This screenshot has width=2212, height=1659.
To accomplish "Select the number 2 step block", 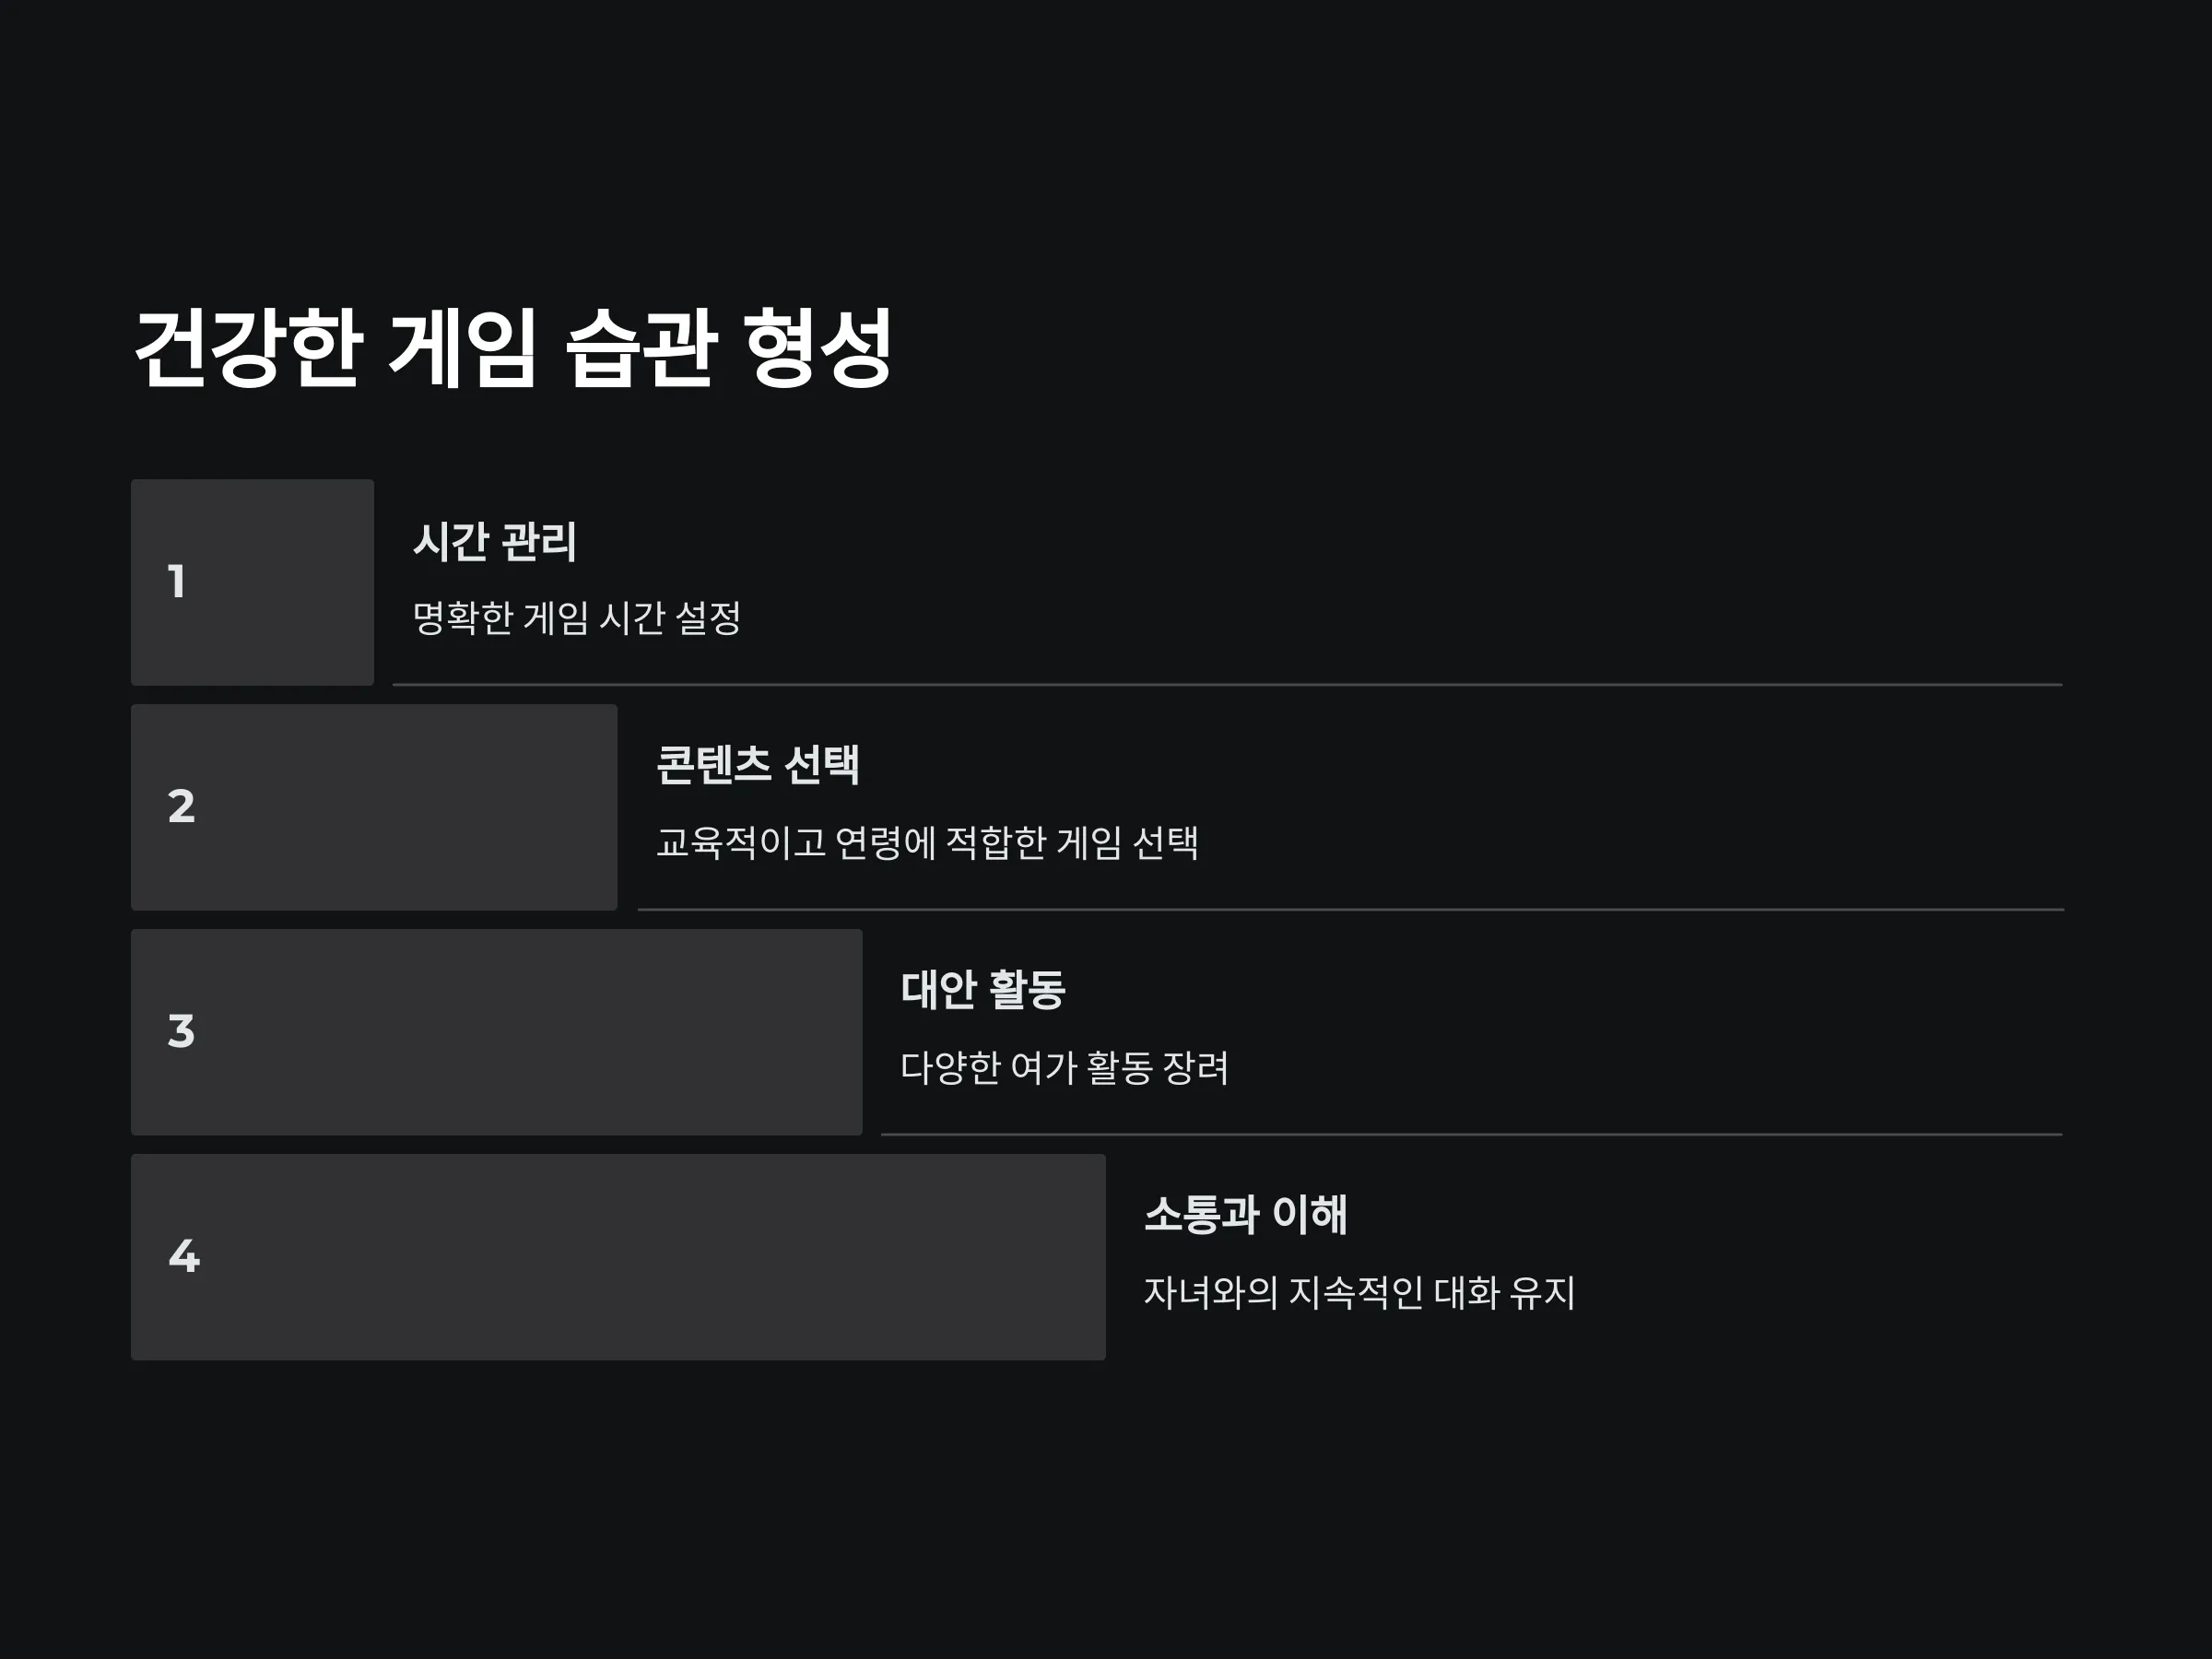I will coord(374,807).
